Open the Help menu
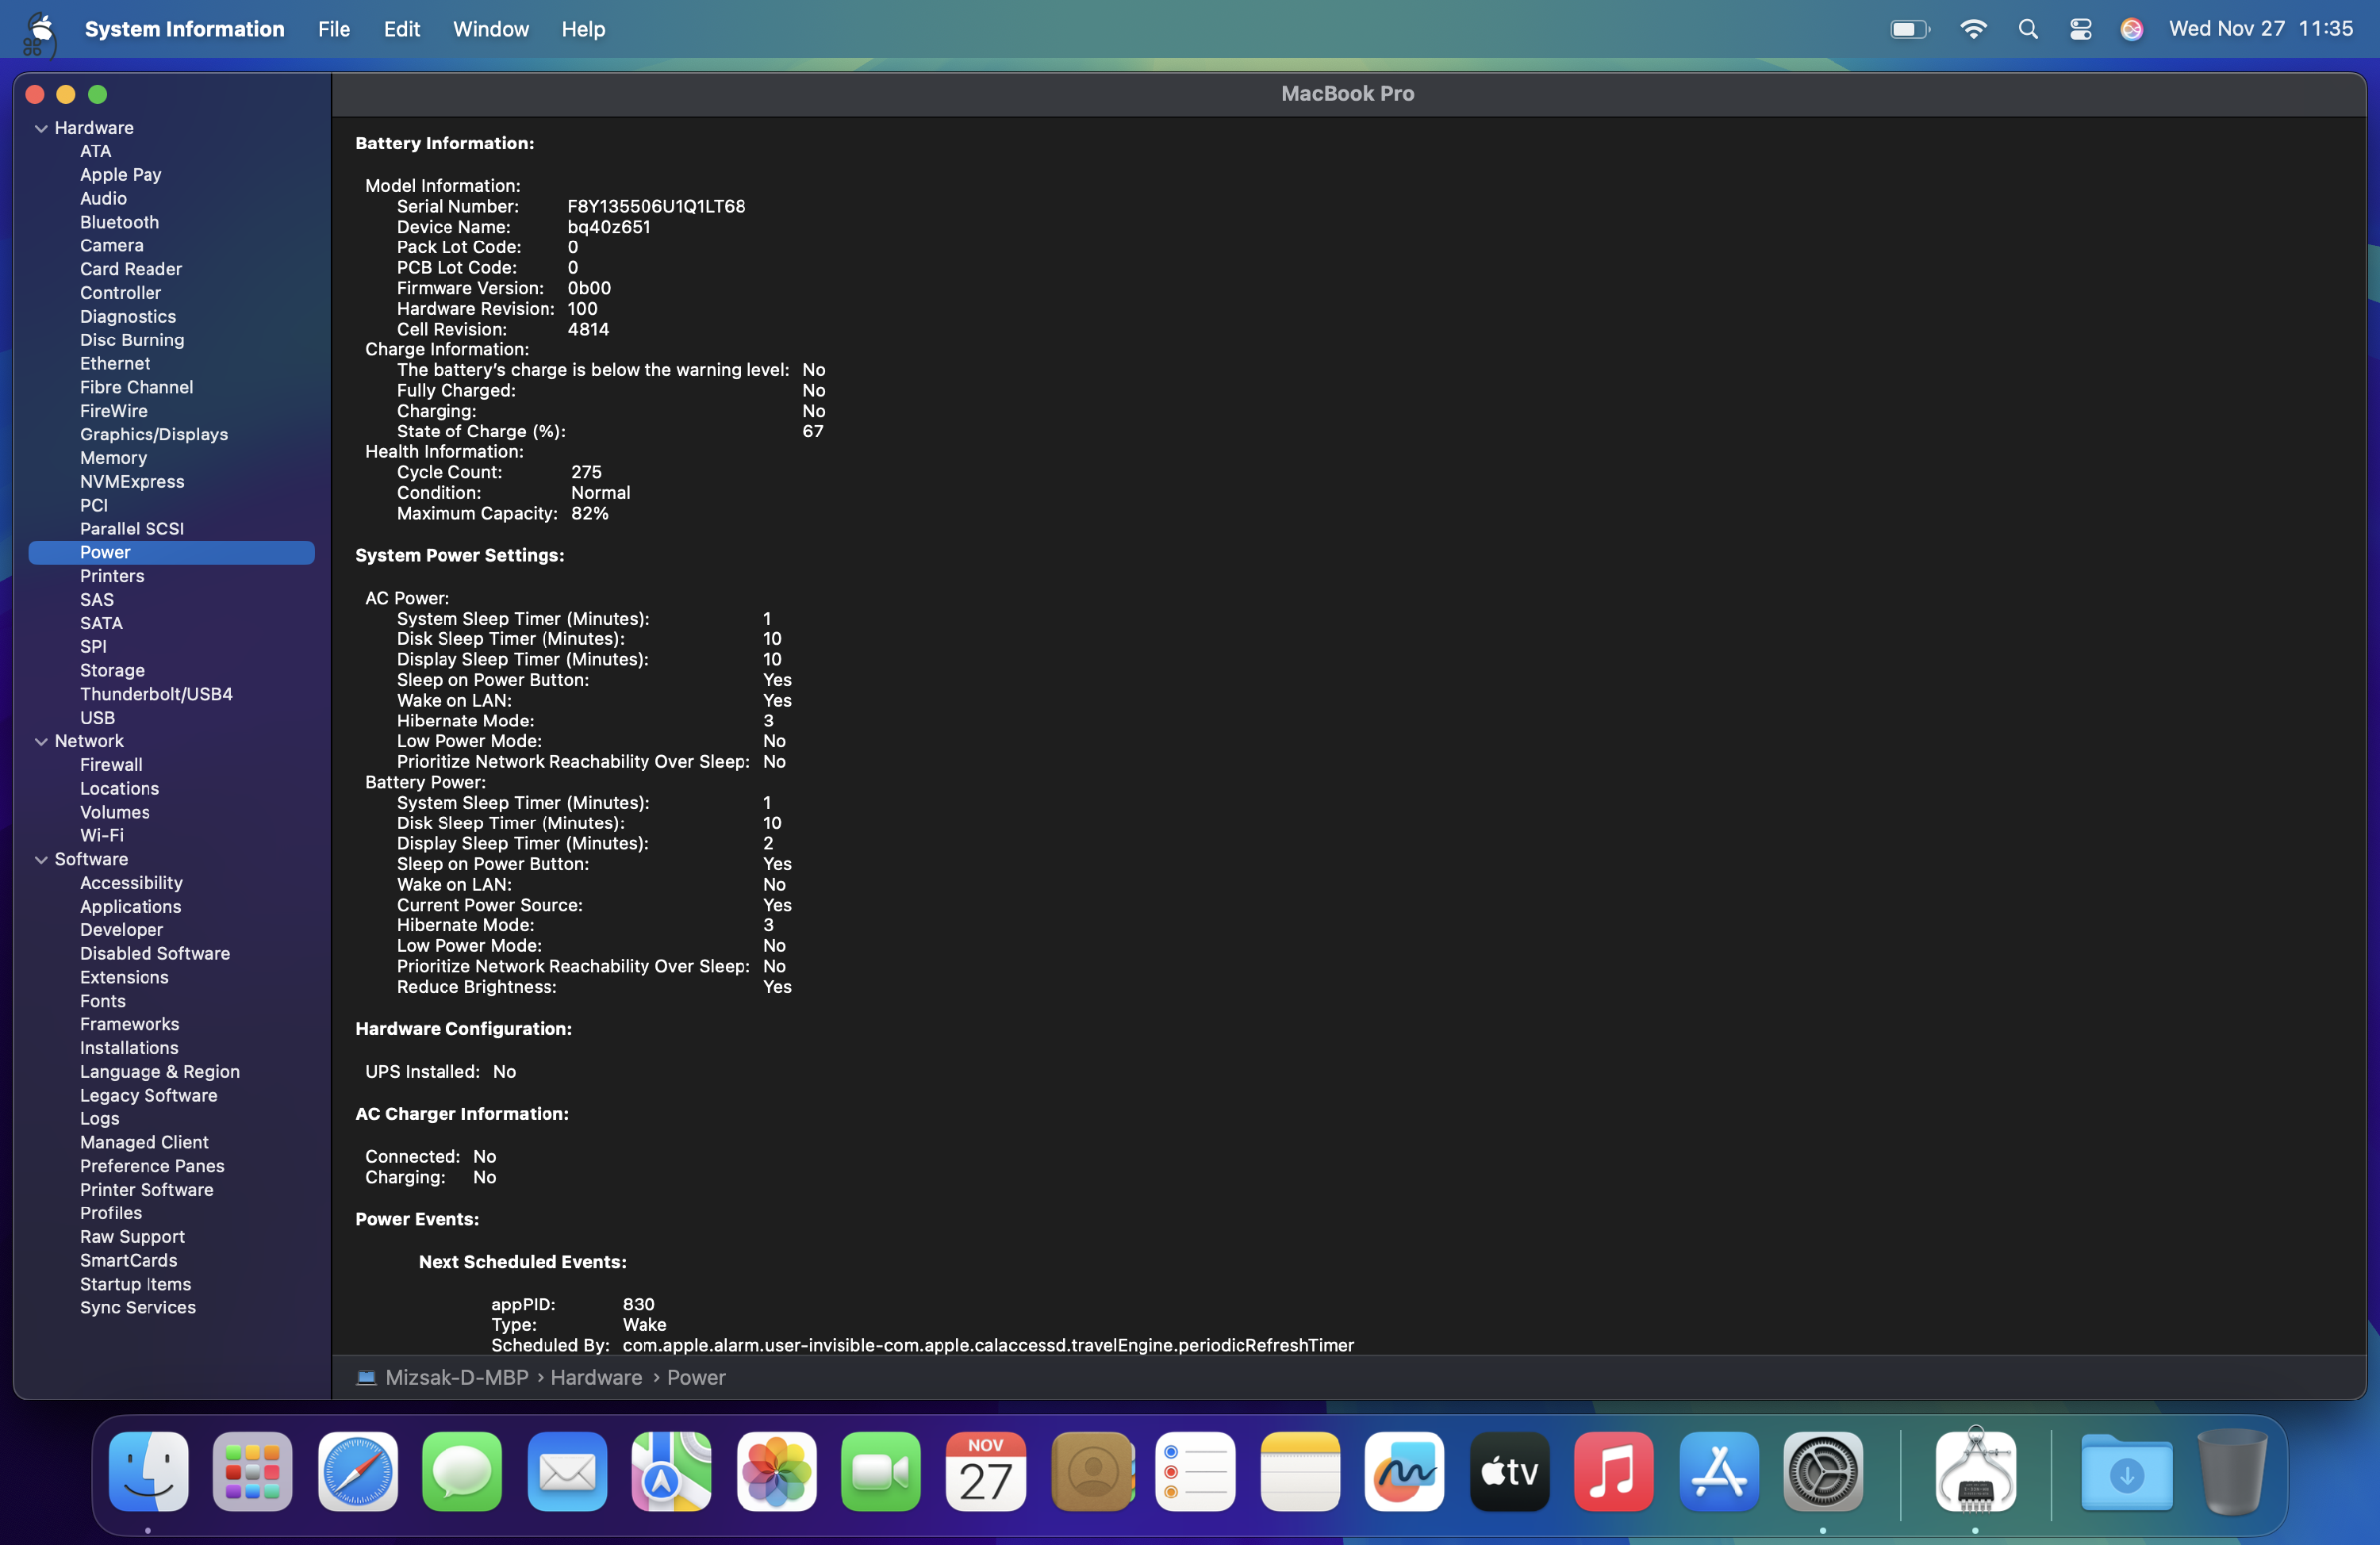Screen dimensions: 2380x1545 [583, 29]
